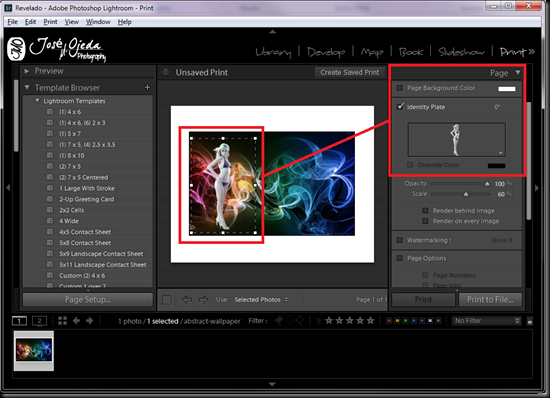Open the Slideshow module
This screenshot has width=550, height=398.
click(x=462, y=52)
